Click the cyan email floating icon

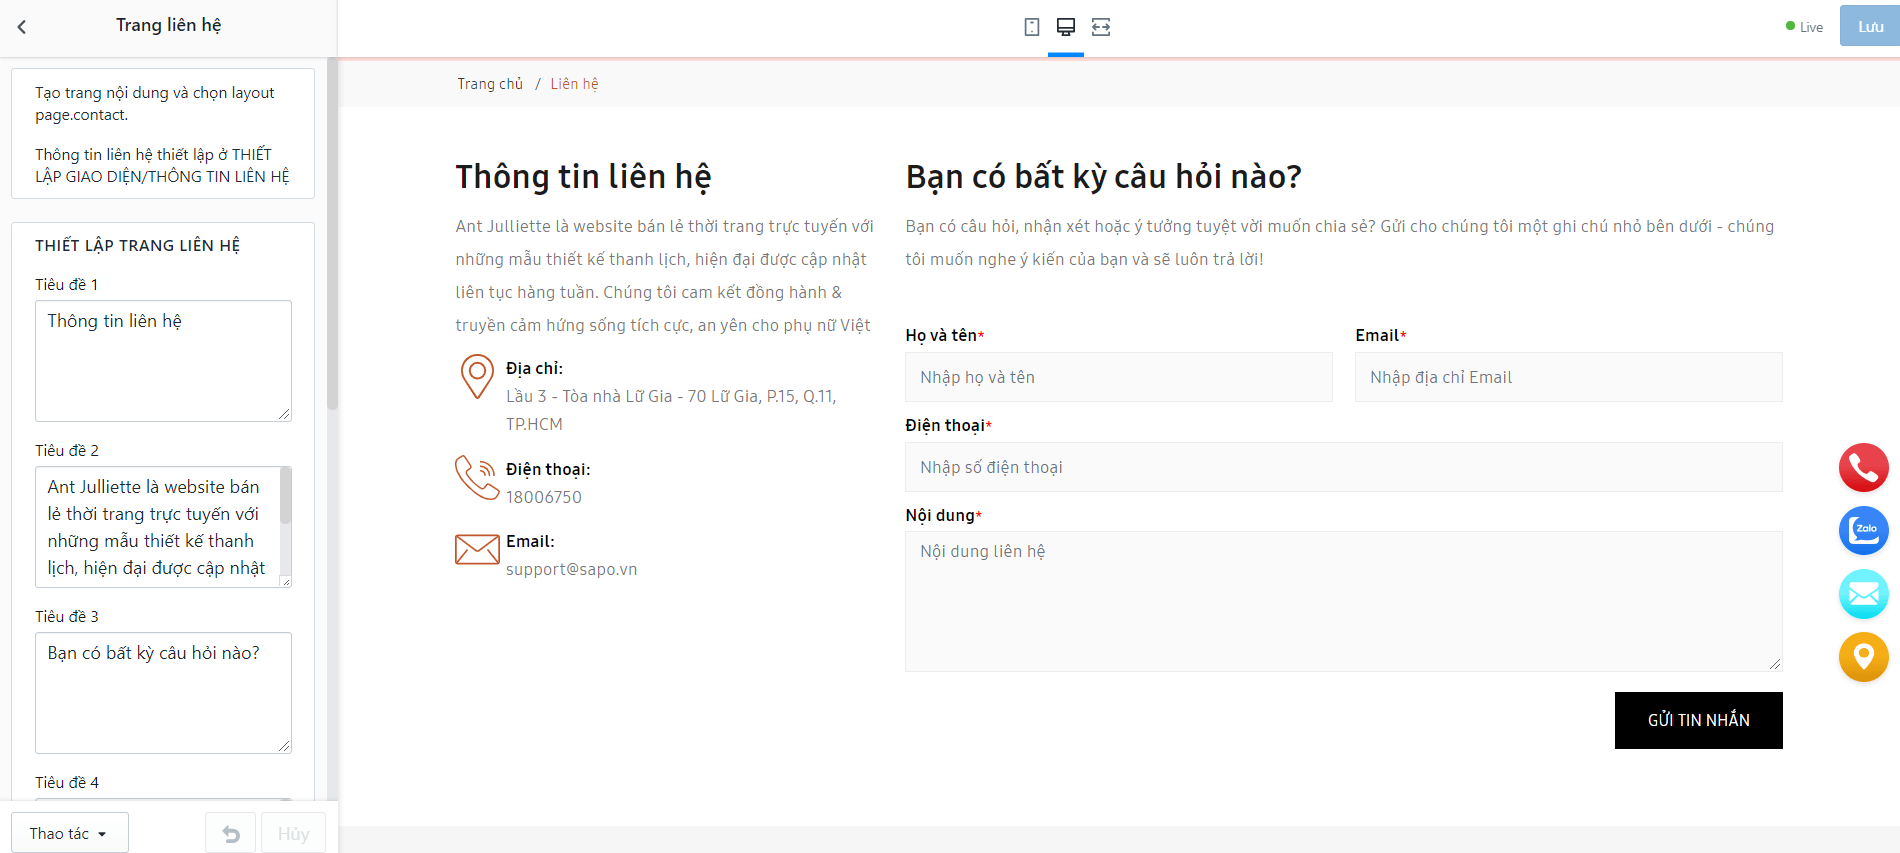(x=1864, y=594)
